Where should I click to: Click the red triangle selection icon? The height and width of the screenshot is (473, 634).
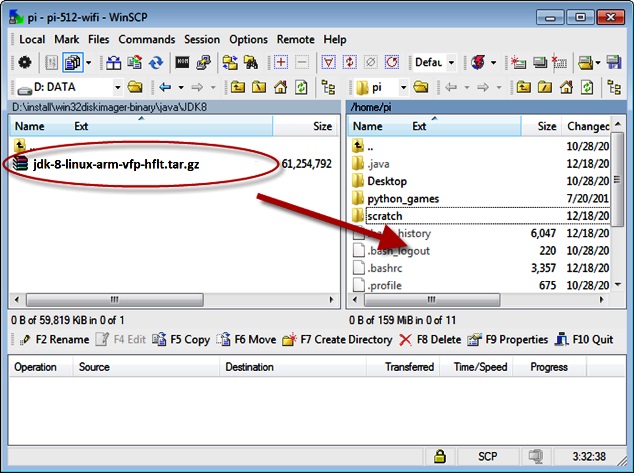328,62
